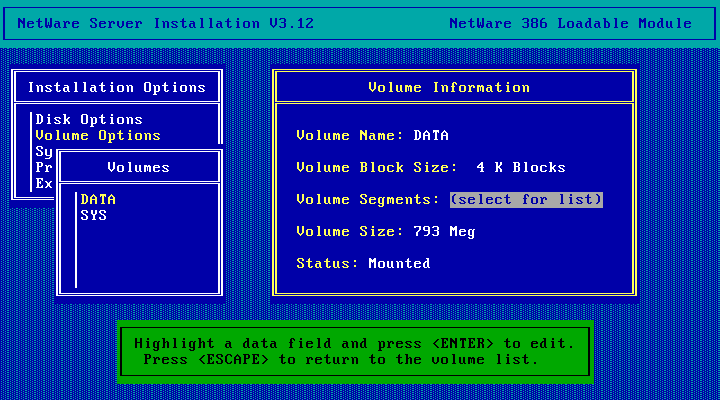This screenshot has height=400, width=720.
Task: Select partially hidden Sy menu entry
Action: 44,152
